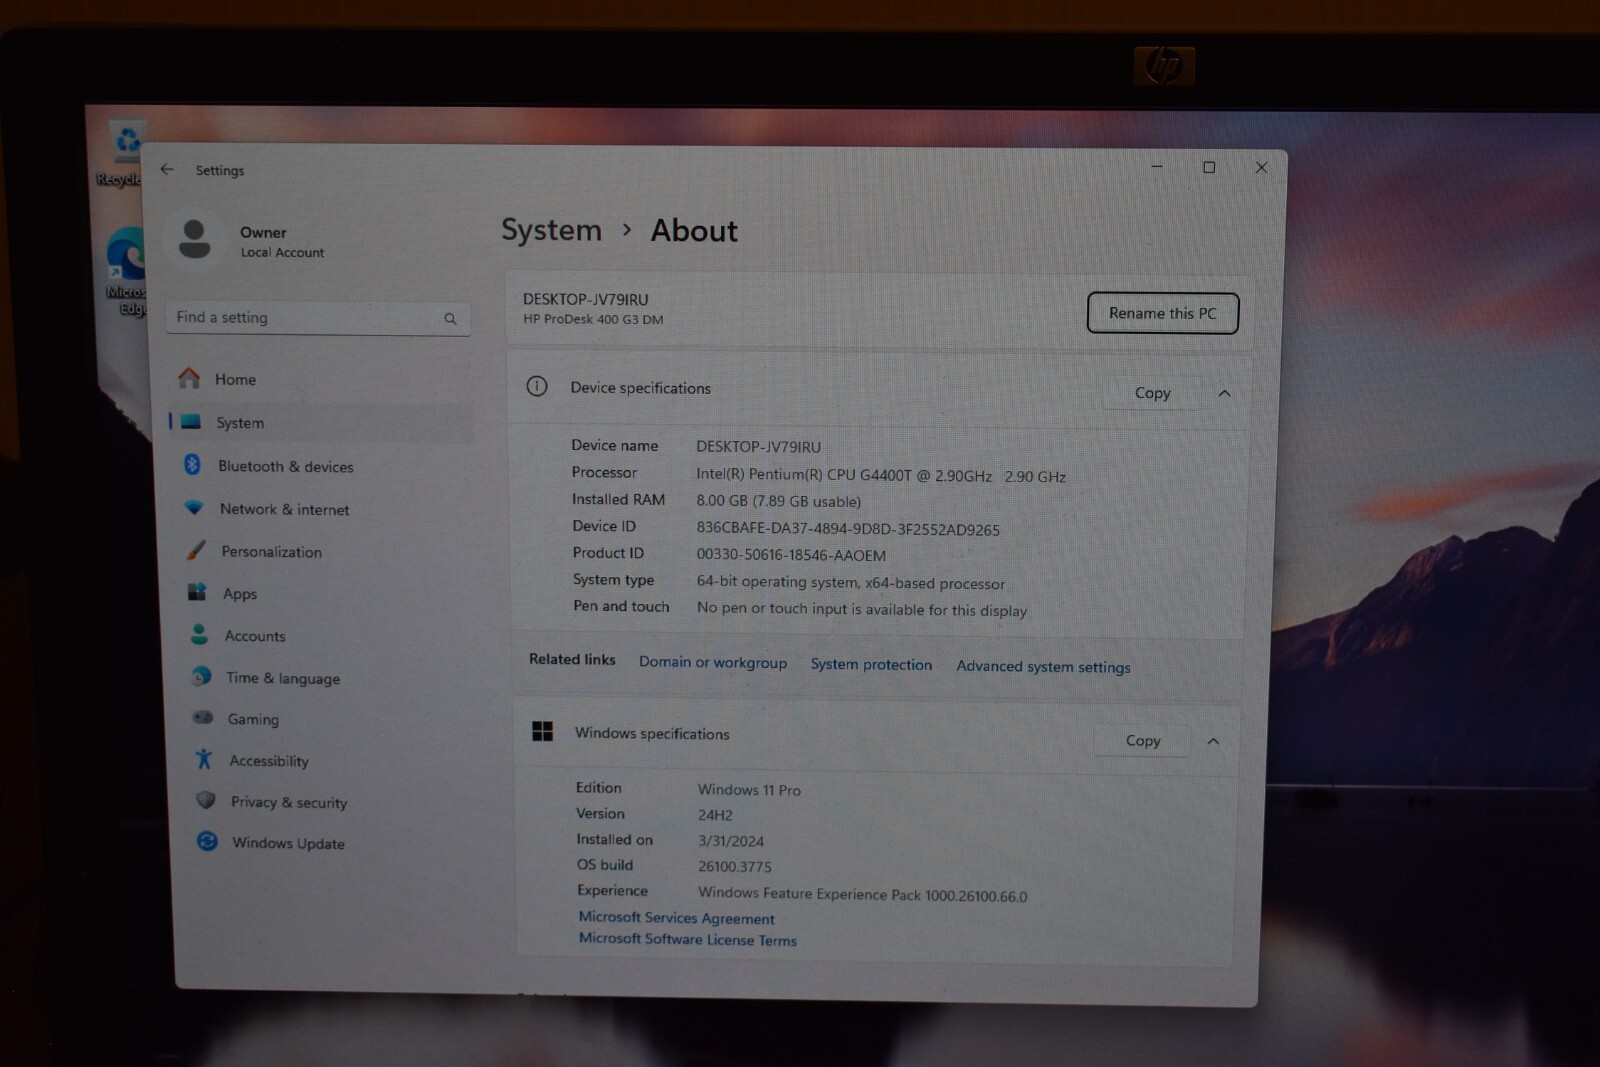Click System in the breadcrumb
Viewport: 1600px width, 1067px height.
click(x=551, y=229)
